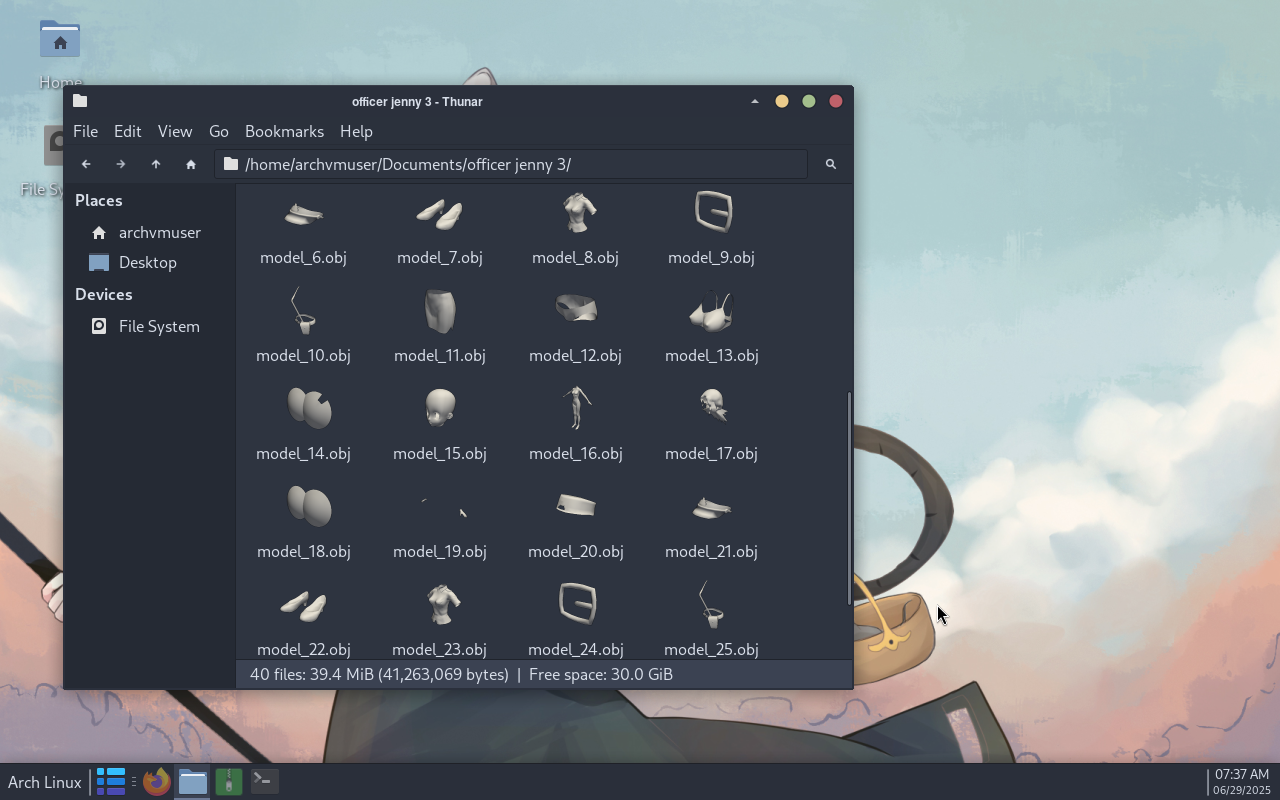Click the workspace switcher taskbar icon
Viewport: 1280px width, 800px height.
[111, 782]
